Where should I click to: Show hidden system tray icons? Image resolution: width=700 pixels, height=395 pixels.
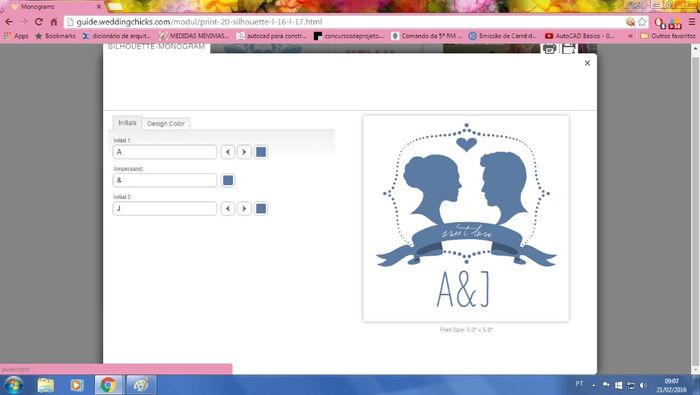(x=594, y=385)
